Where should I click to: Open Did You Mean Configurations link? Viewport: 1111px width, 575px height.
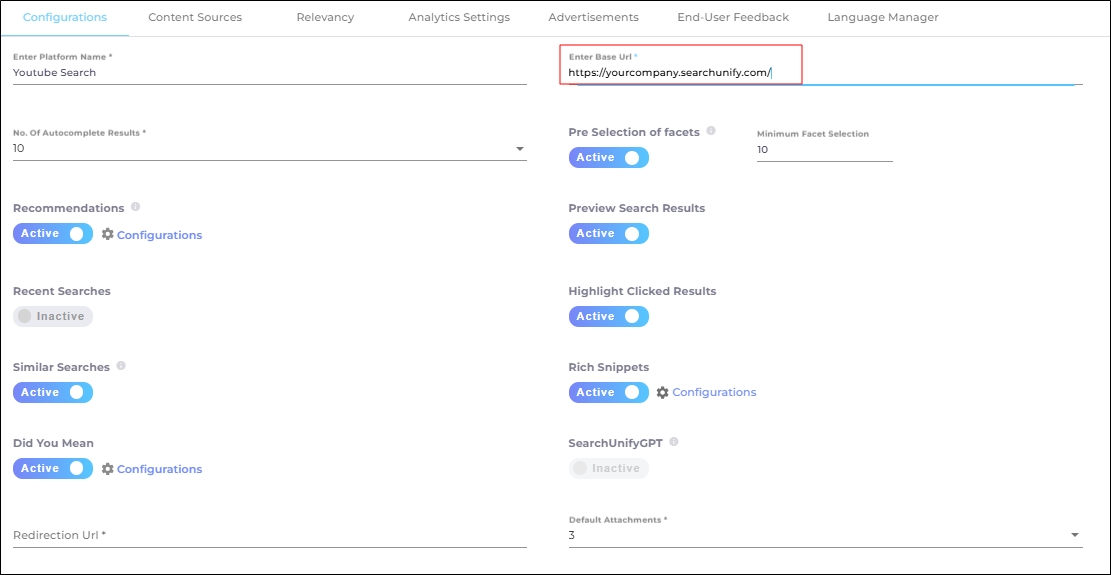point(159,469)
